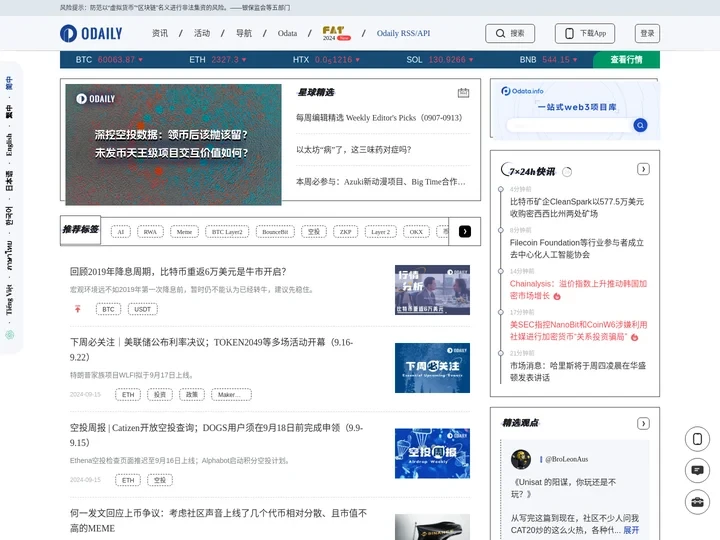Open news 美SEC指控NanoBit和CoinW6
This screenshot has height=540, width=720.
(x=578, y=331)
